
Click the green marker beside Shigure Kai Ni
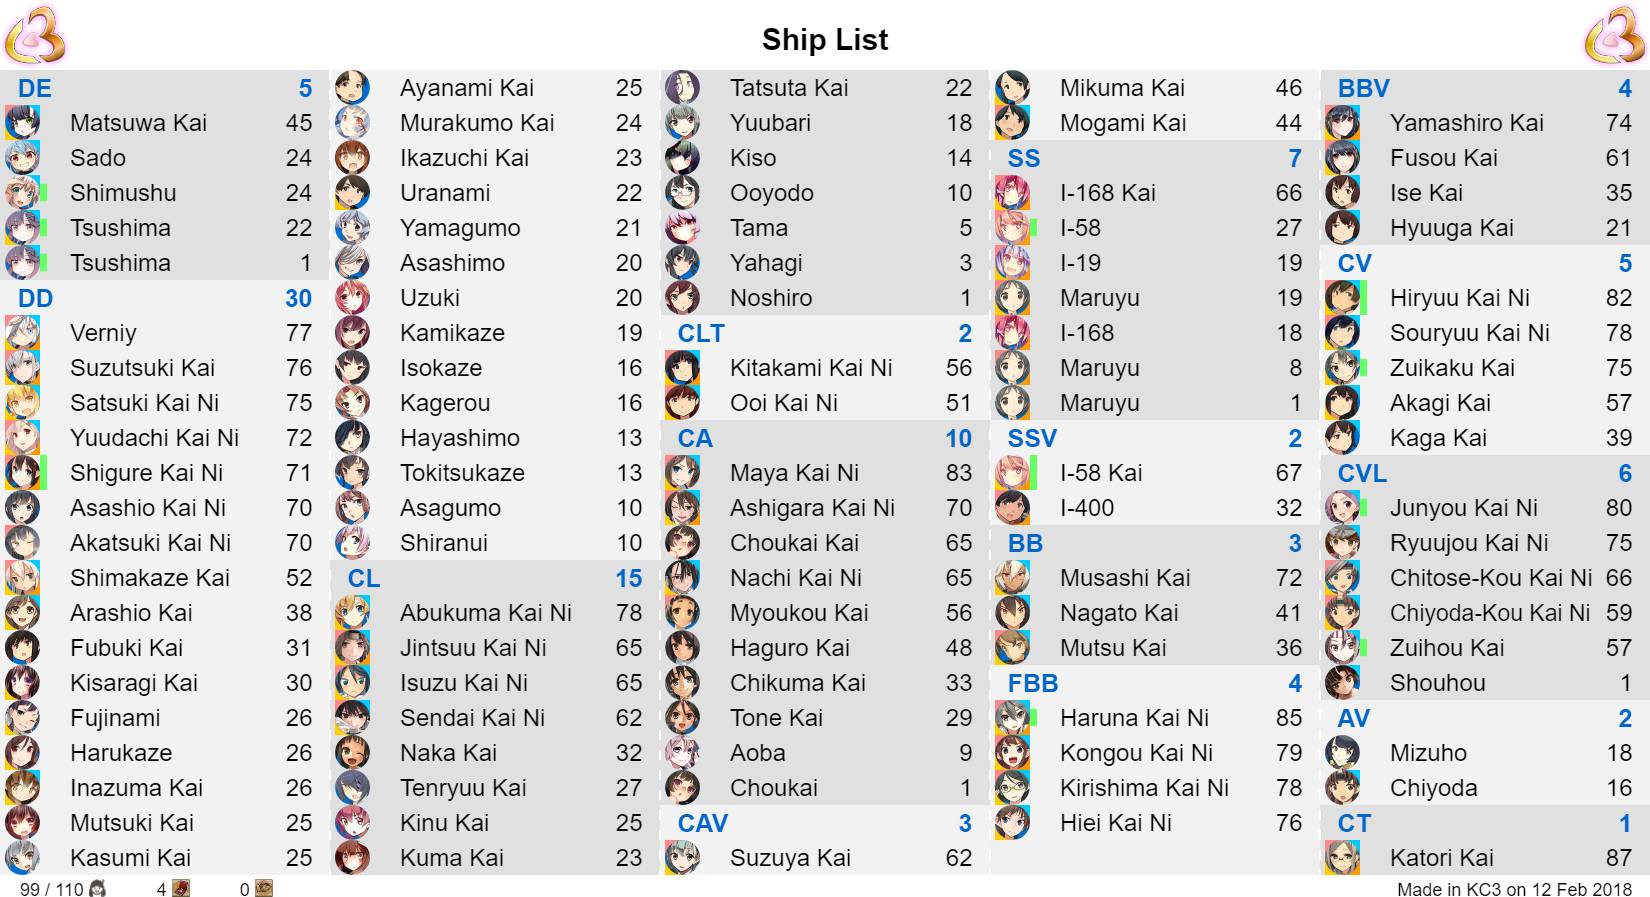(44, 473)
